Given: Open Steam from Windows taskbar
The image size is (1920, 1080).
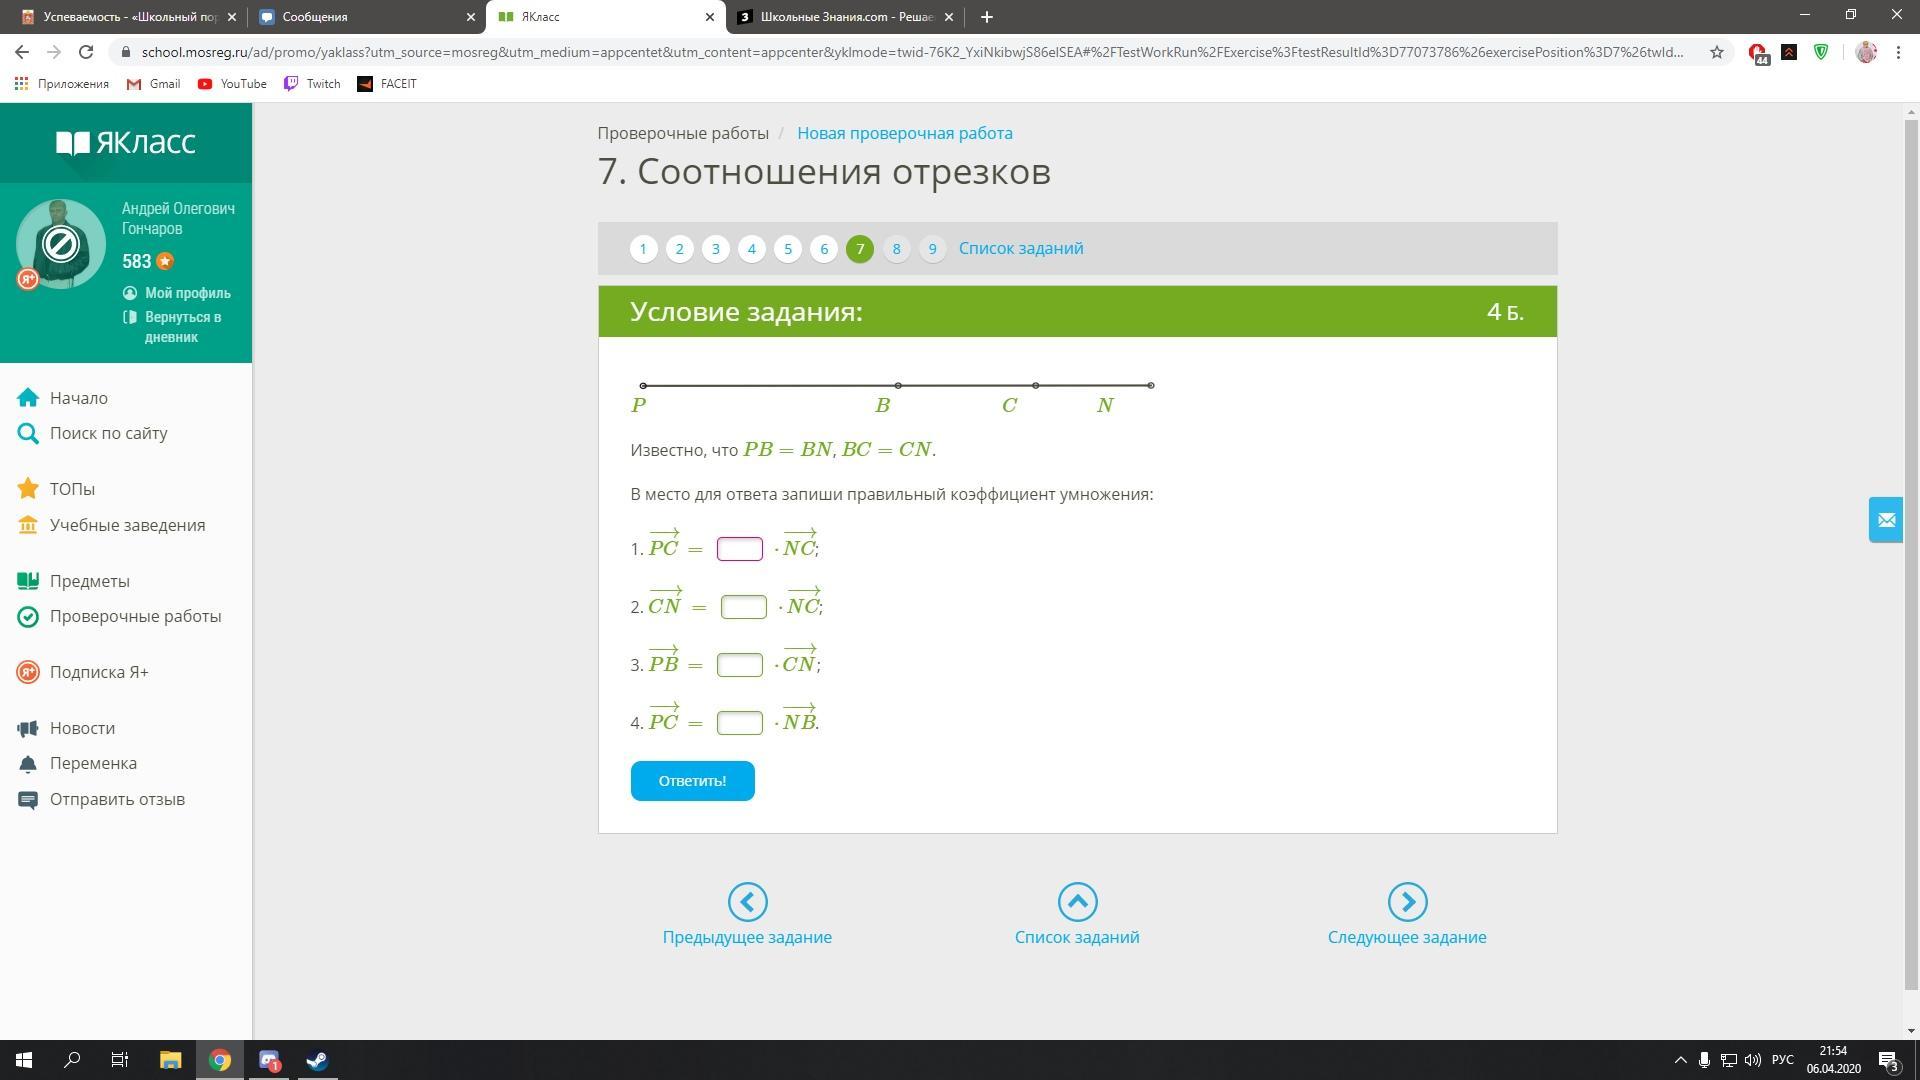Looking at the screenshot, I should click(317, 1060).
